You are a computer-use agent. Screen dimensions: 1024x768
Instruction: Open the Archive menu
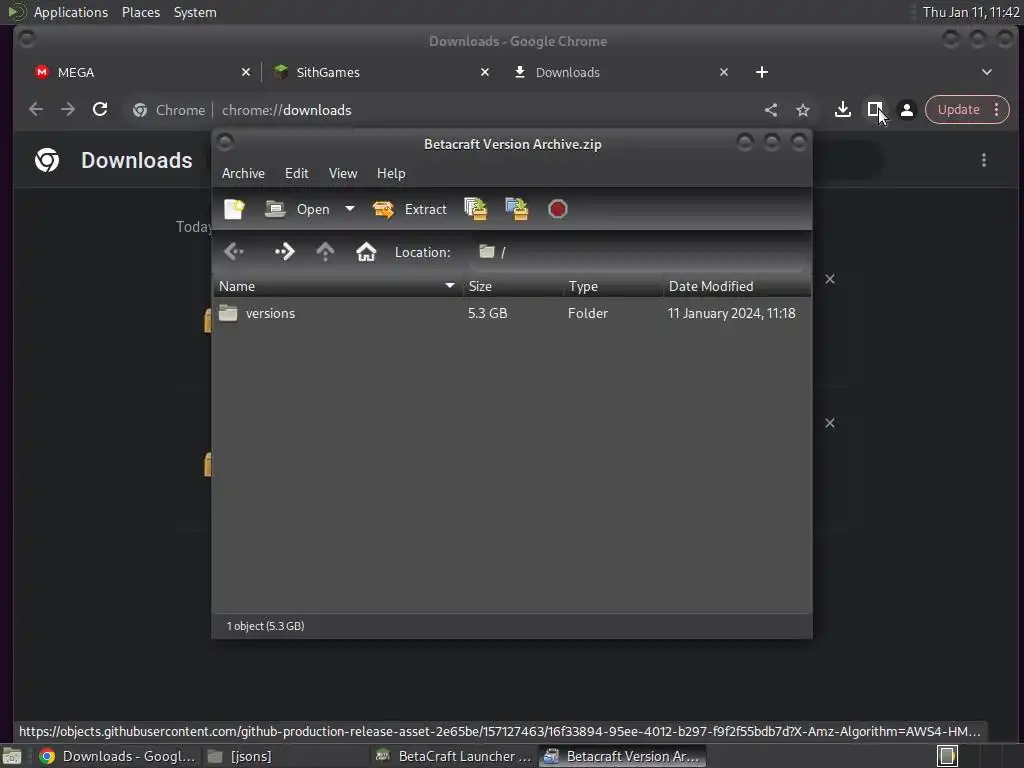coord(243,173)
